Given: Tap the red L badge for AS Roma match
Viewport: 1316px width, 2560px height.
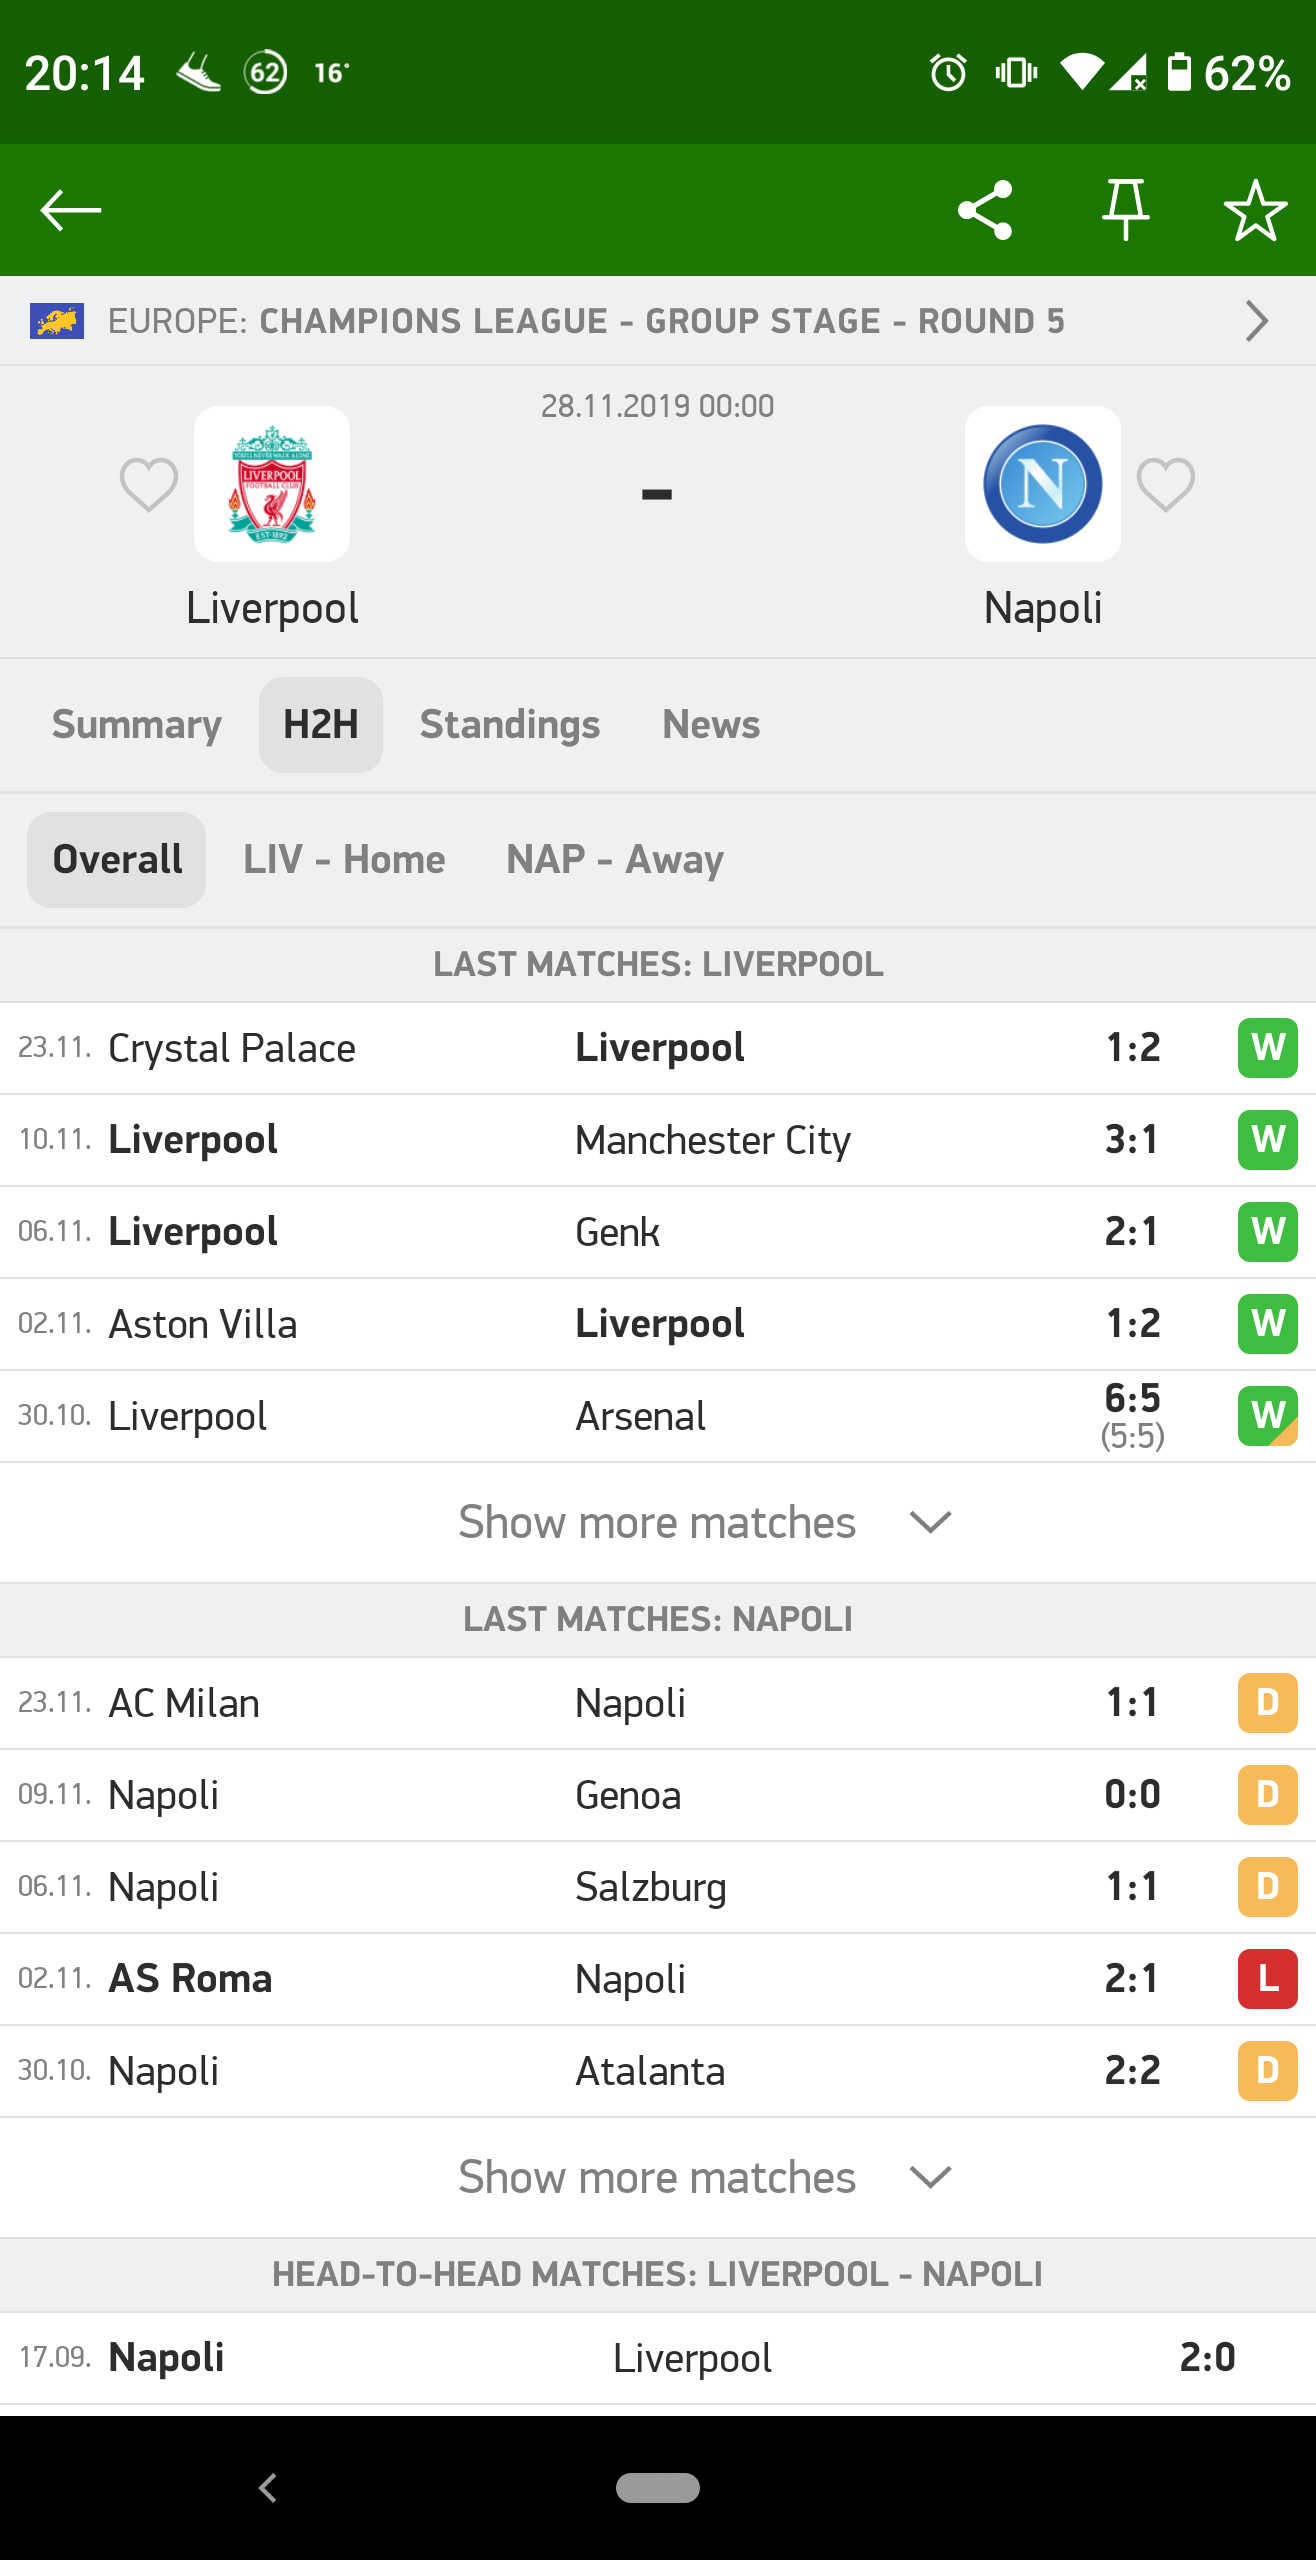Looking at the screenshot, I should tap(1267, 1979).
